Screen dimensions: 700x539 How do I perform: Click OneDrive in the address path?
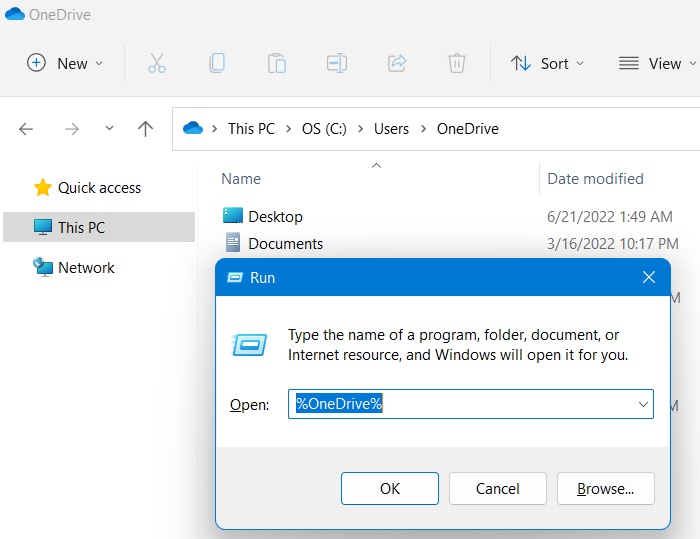click(x=467, y=129)
